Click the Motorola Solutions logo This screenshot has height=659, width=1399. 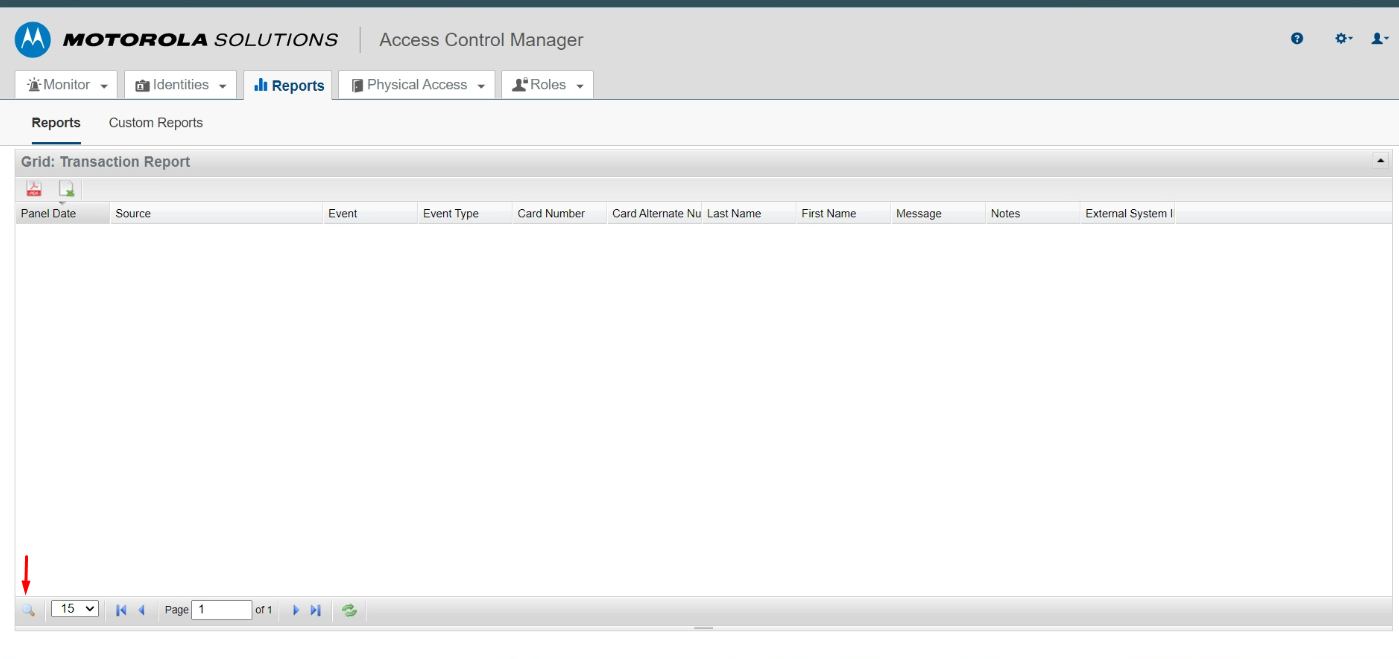pyautogui.click(x=176, y=40)
